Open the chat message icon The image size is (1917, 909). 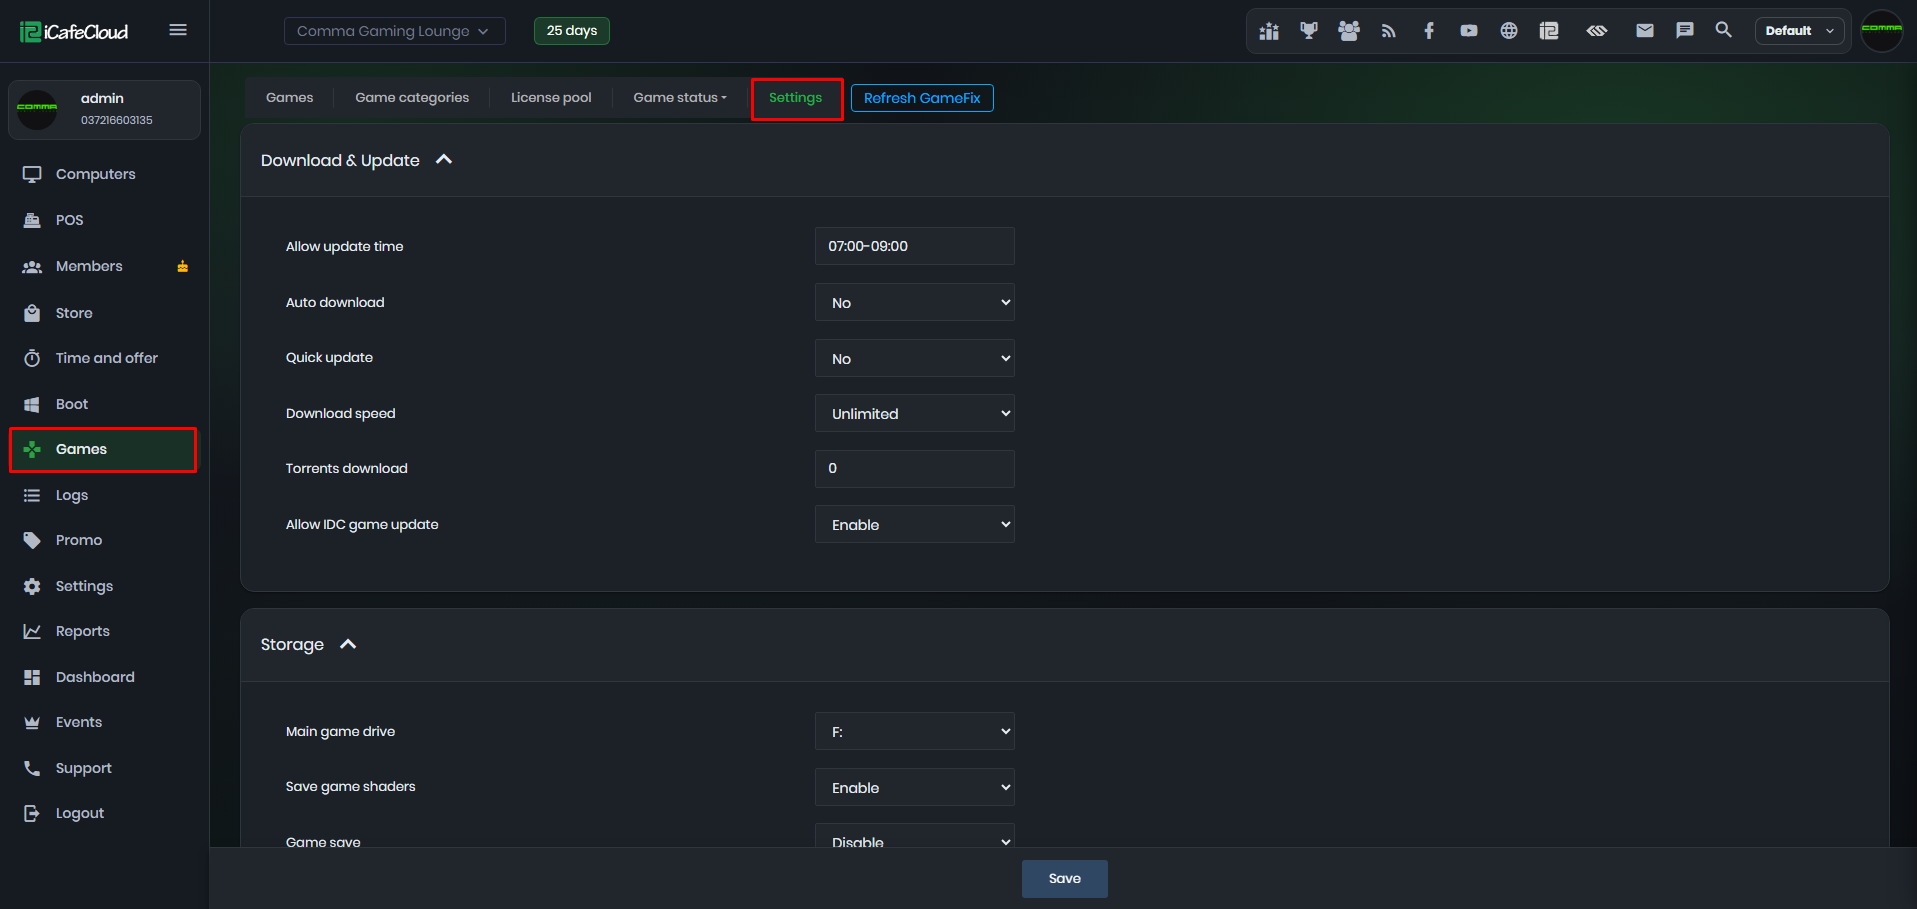tap(1685, 31)
